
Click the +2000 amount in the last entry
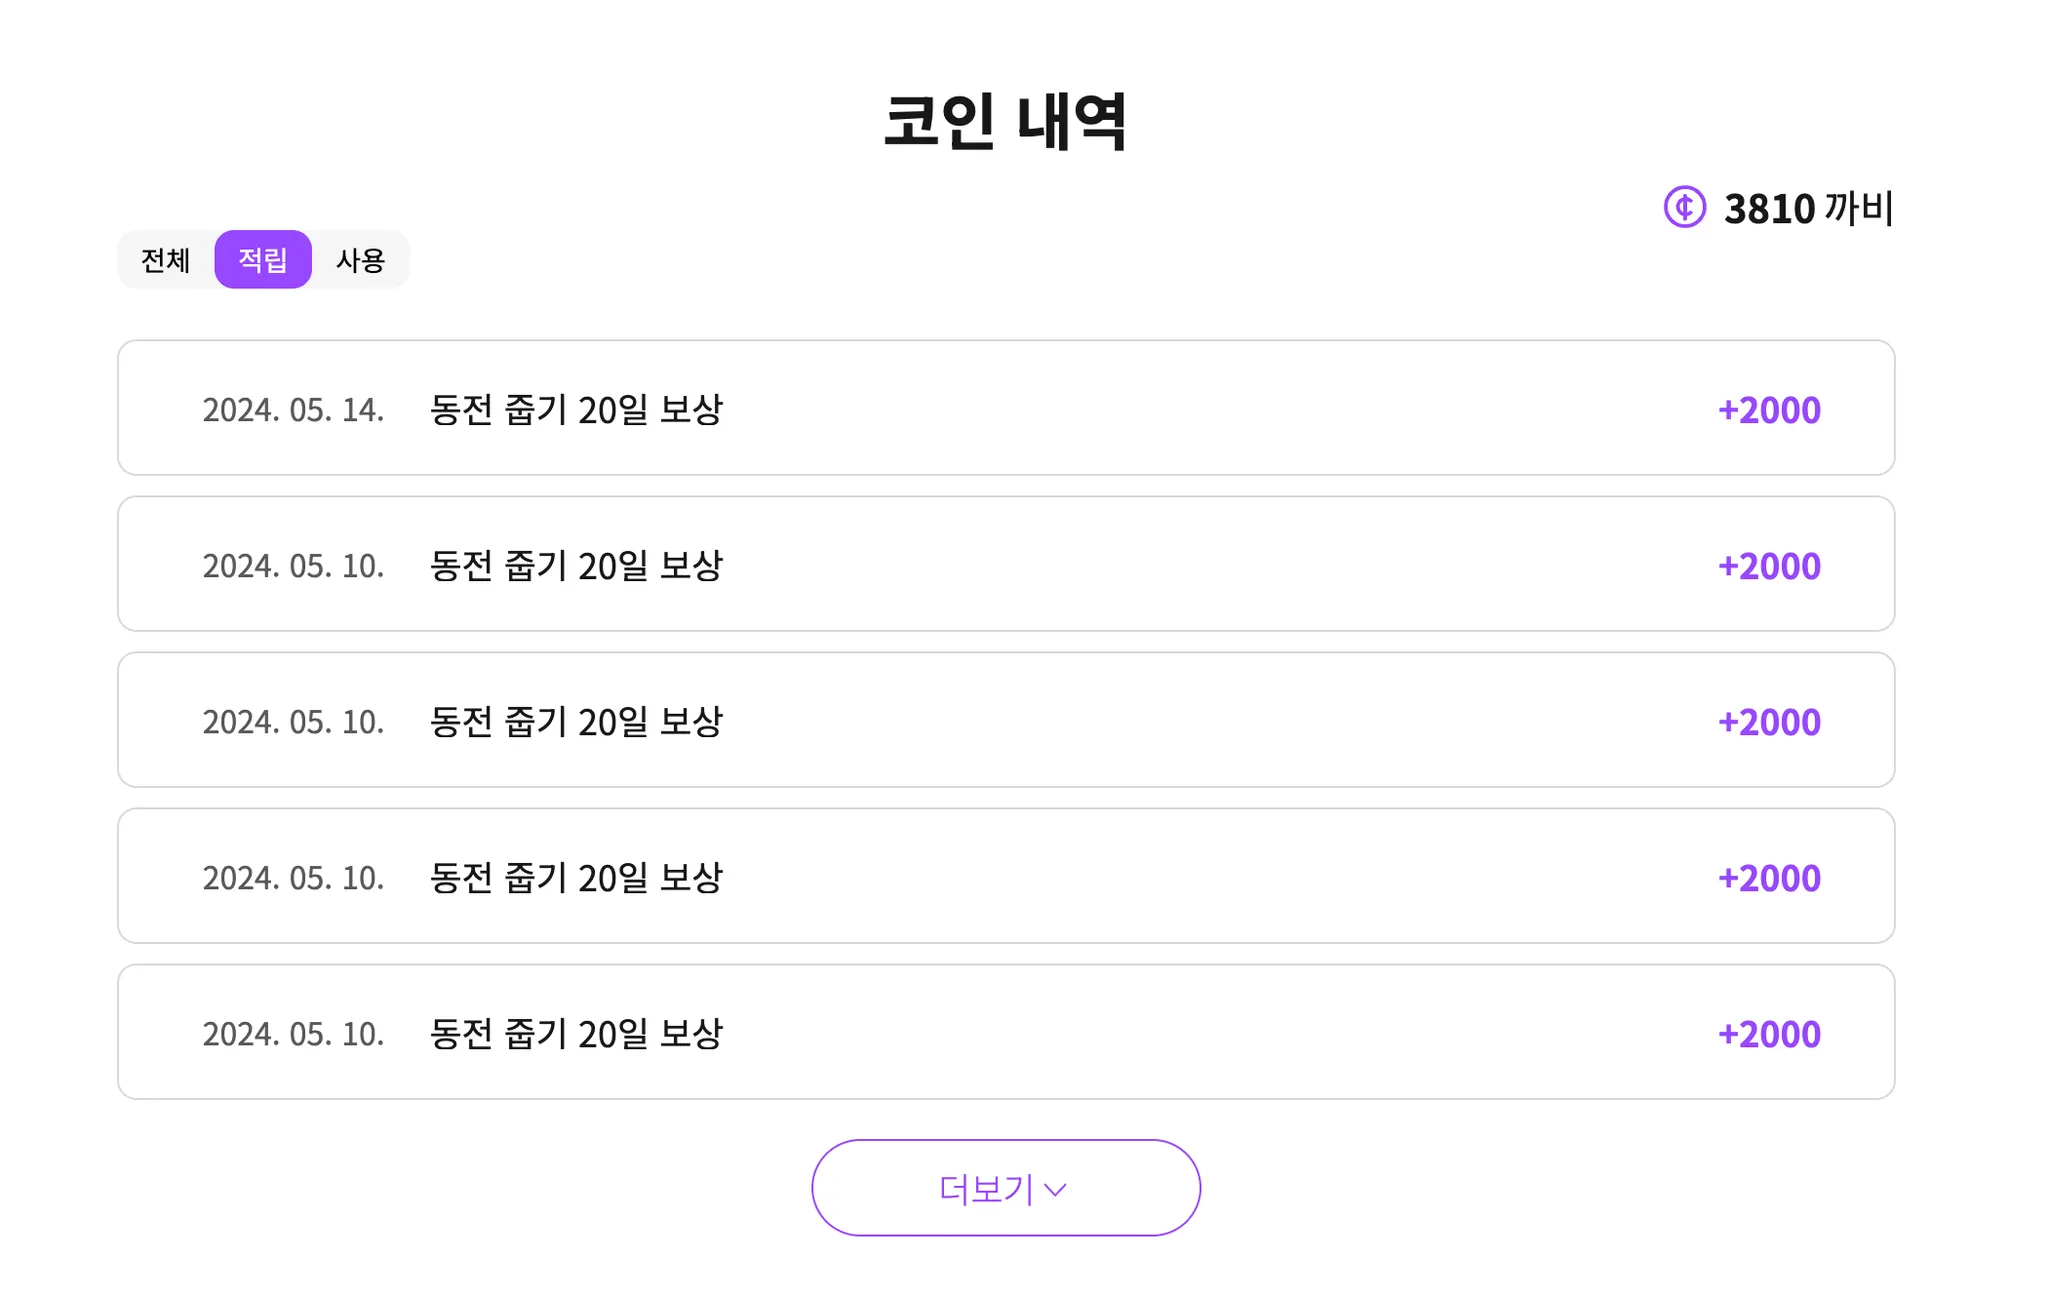pyautogui.click(x=1769, y=1034)
